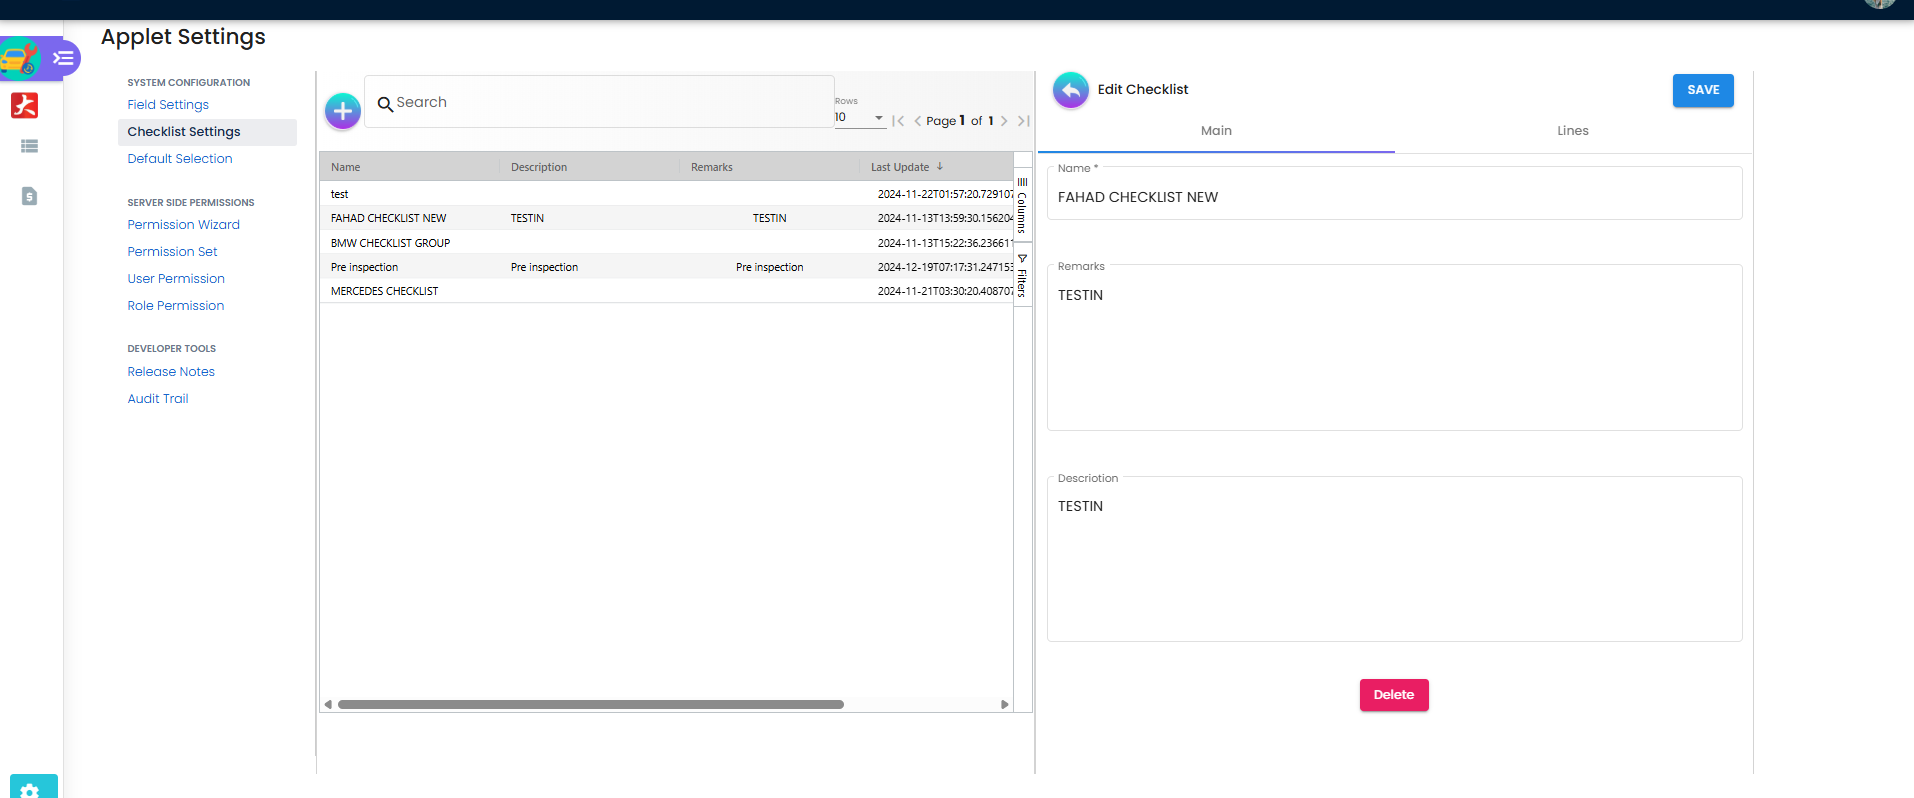Click the TESTIN remarks cell
Screen dimensions: 1914x798
click(770, 218)
